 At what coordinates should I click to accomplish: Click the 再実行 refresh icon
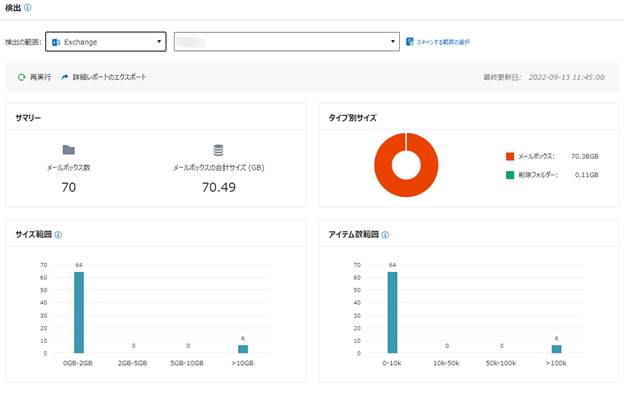point(21,77)
